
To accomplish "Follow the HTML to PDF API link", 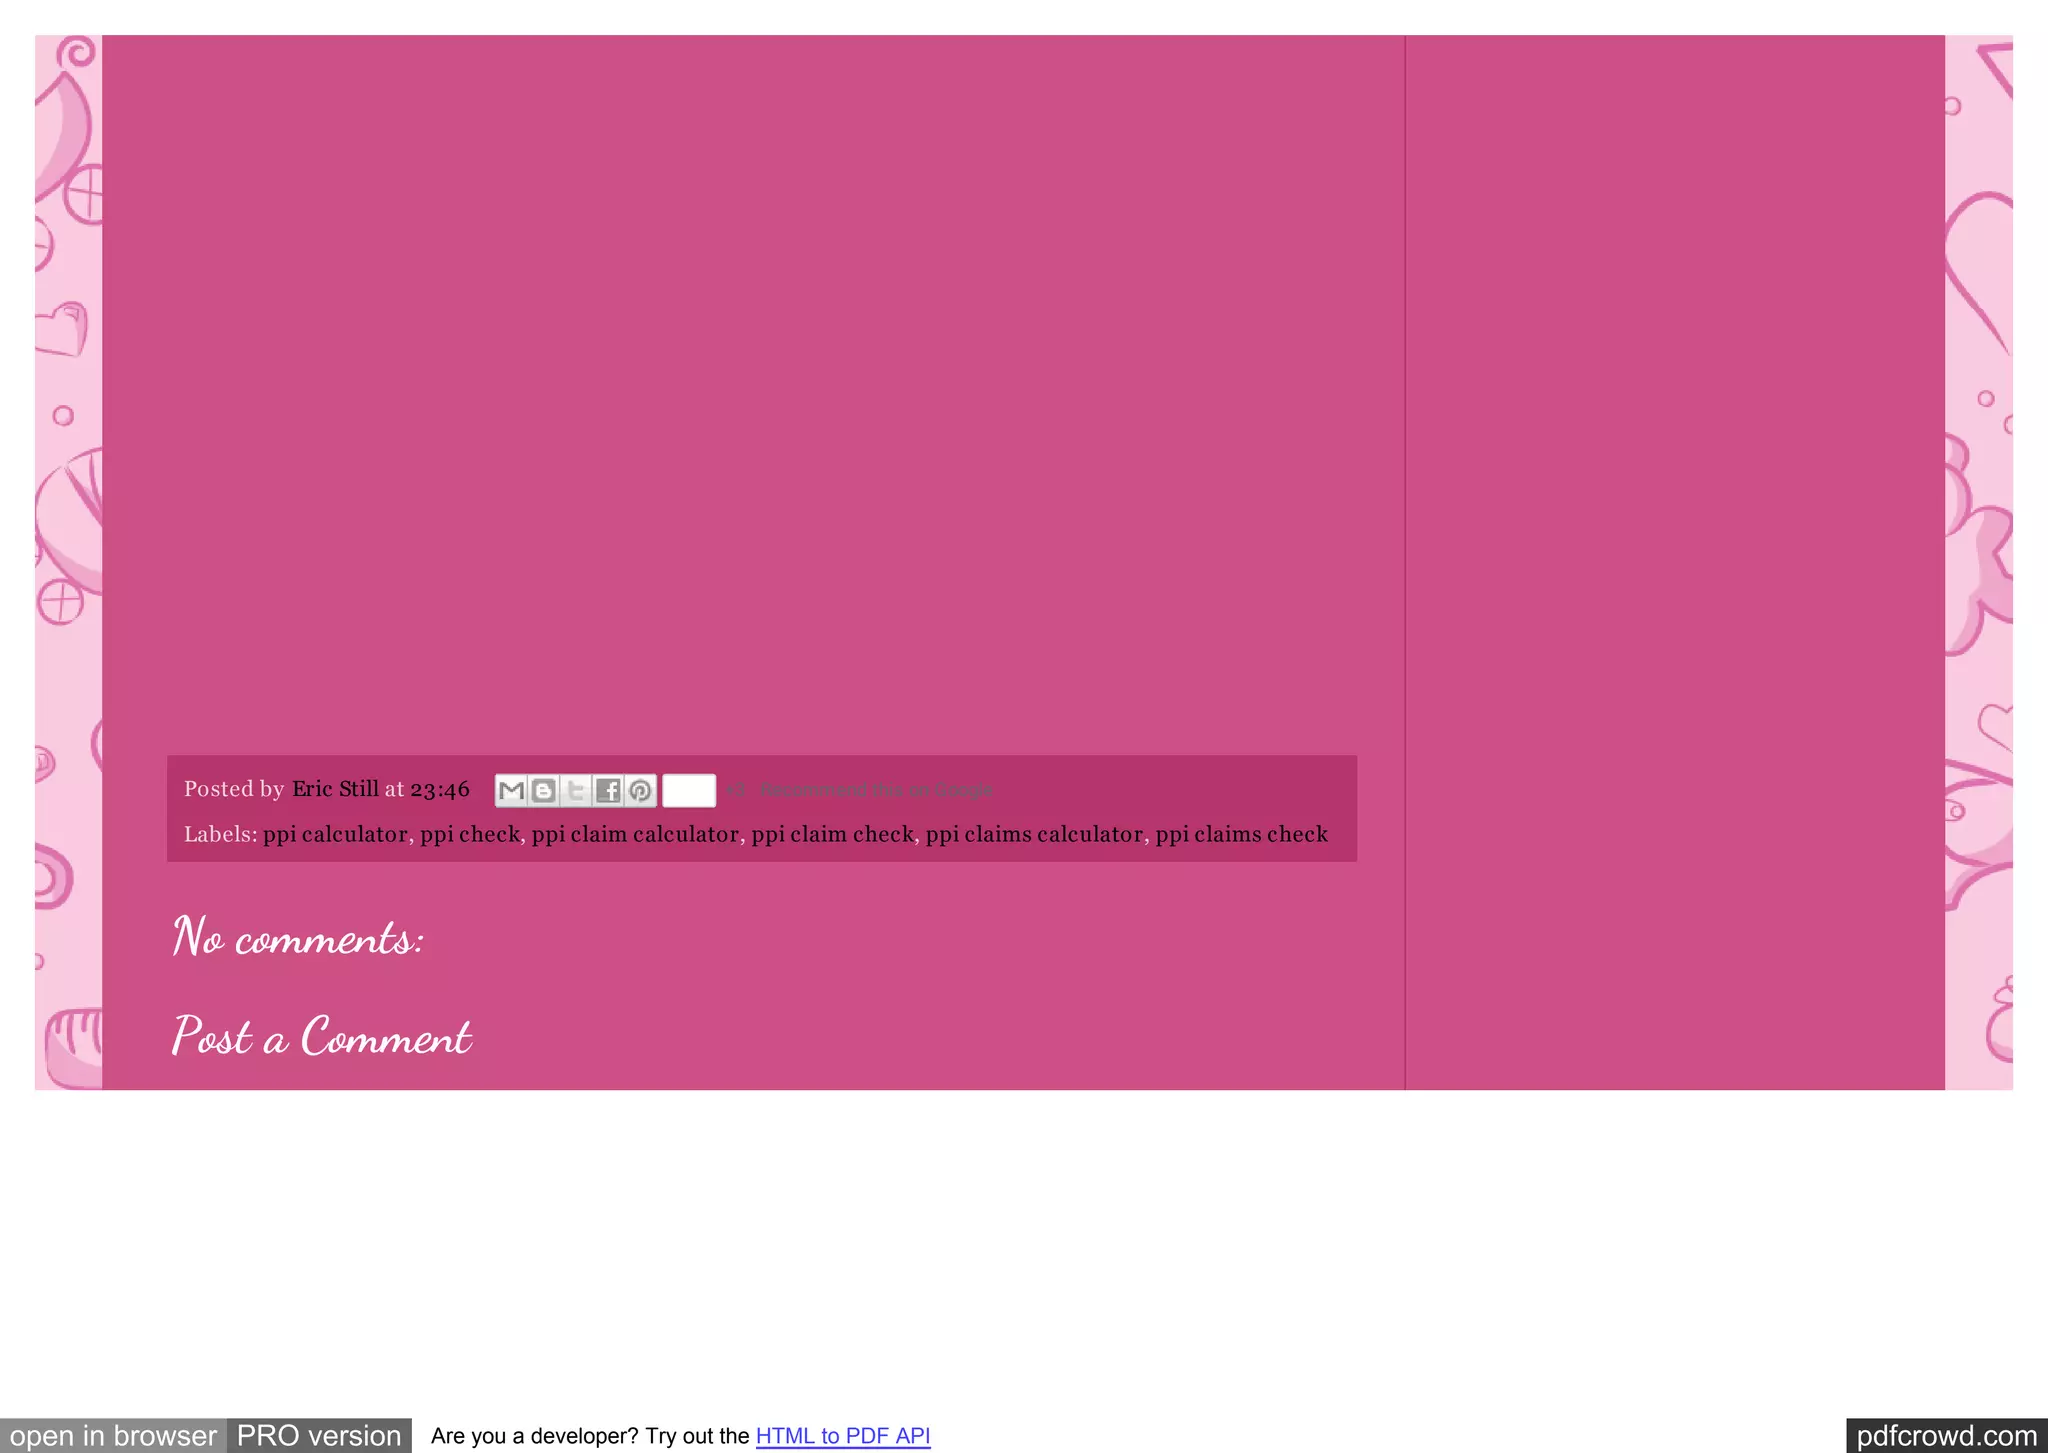I will [x=843, y=1436].
